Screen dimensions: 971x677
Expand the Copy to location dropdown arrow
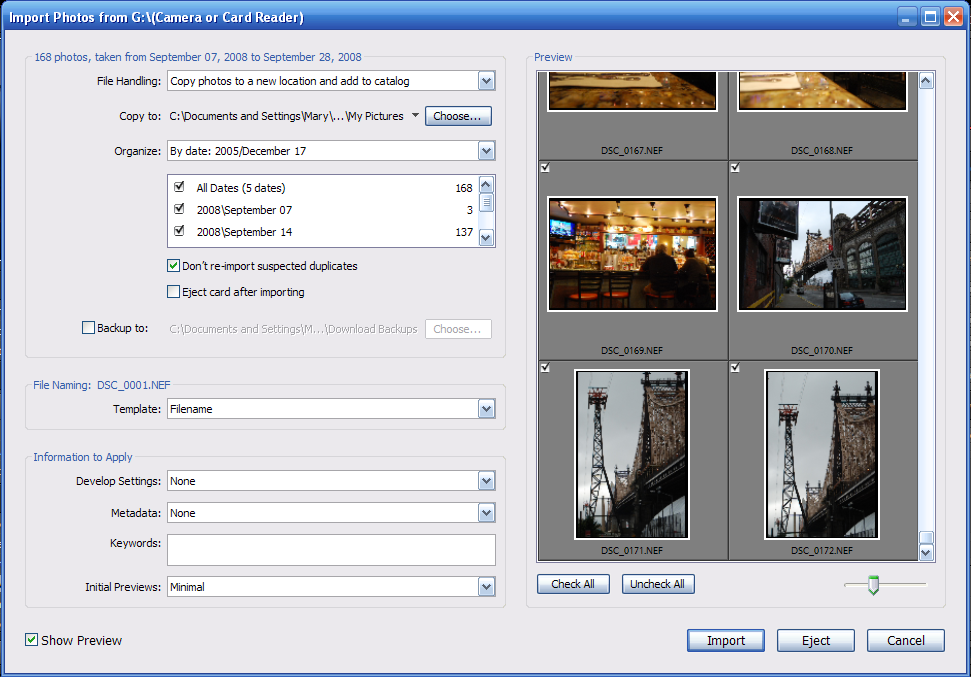pos(414,115)
